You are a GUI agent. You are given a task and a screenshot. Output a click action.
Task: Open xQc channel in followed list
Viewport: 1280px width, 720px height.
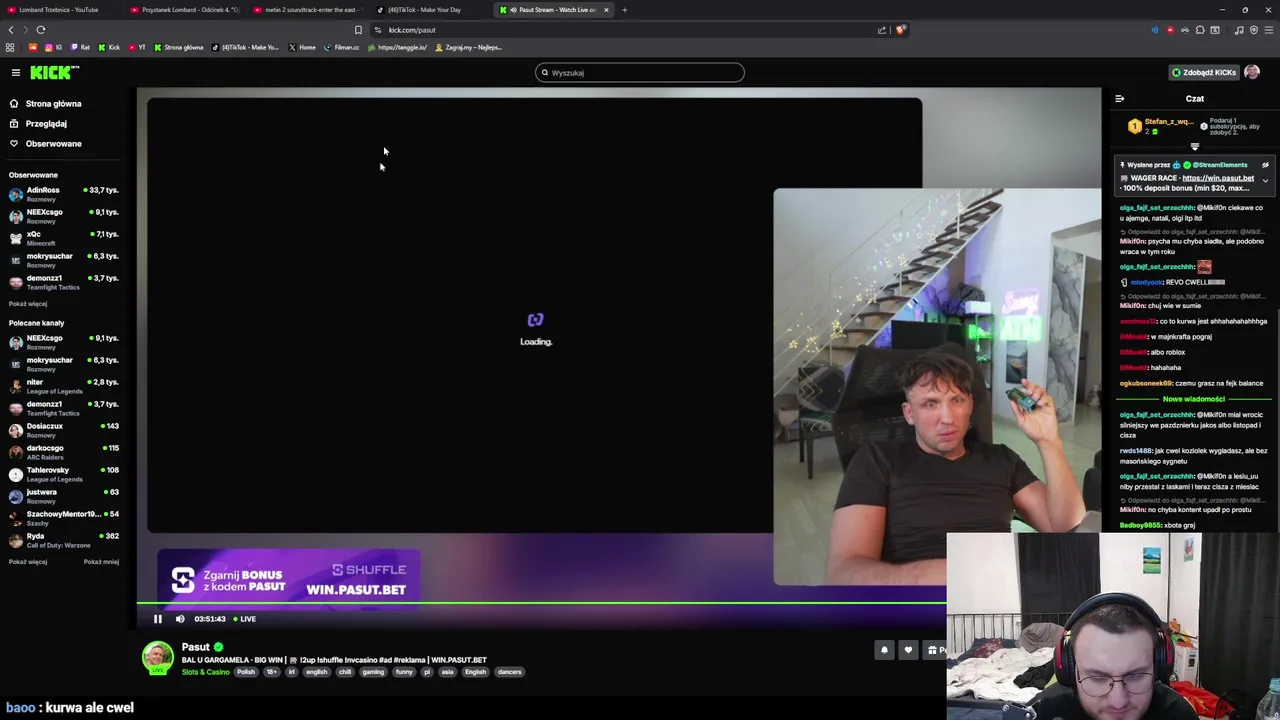coord(64,238)
